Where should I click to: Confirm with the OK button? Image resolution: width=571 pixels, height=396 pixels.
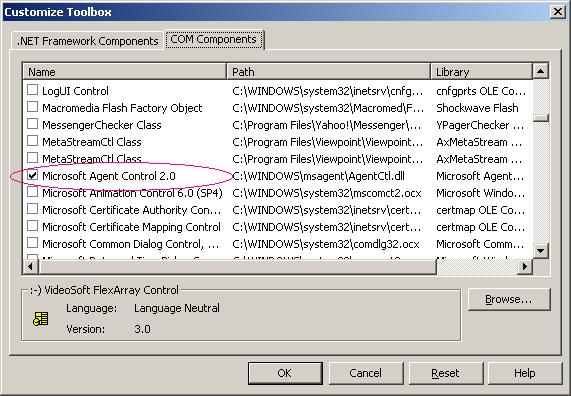click(285, 373)
